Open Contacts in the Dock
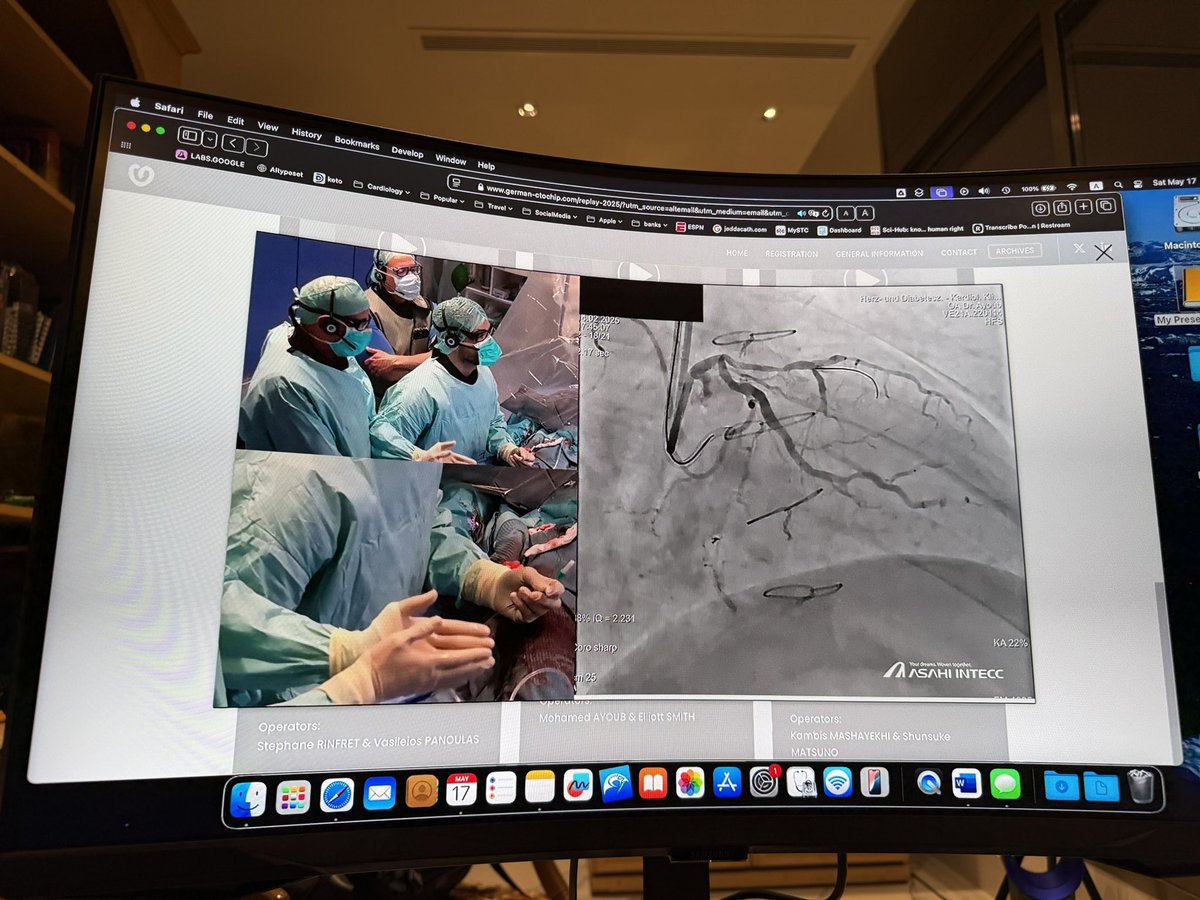Viewport: 1200px width, 900px height. click(422, 791)
